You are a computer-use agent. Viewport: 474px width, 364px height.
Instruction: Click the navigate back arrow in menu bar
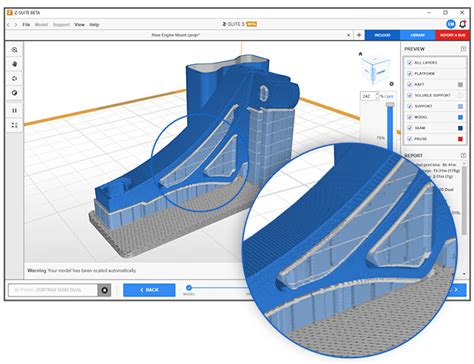click(8, 25)
